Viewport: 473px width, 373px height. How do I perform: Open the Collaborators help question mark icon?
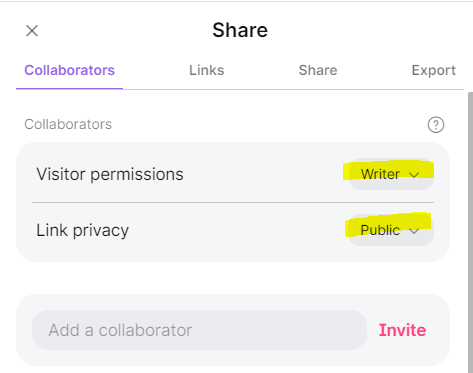(436, 125)
